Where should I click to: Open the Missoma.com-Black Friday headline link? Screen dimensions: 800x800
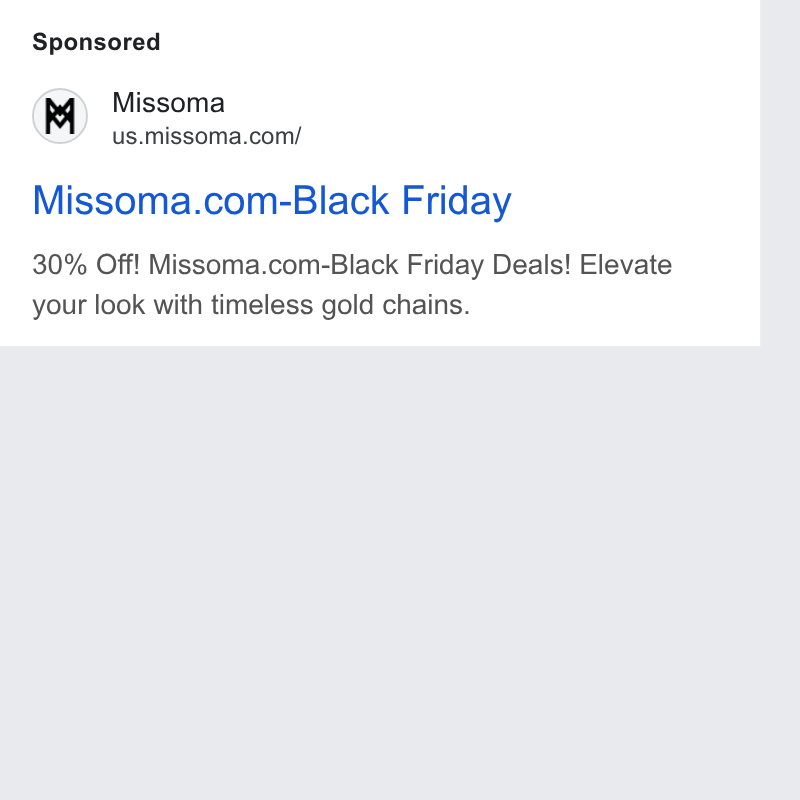tap(272, 201)
